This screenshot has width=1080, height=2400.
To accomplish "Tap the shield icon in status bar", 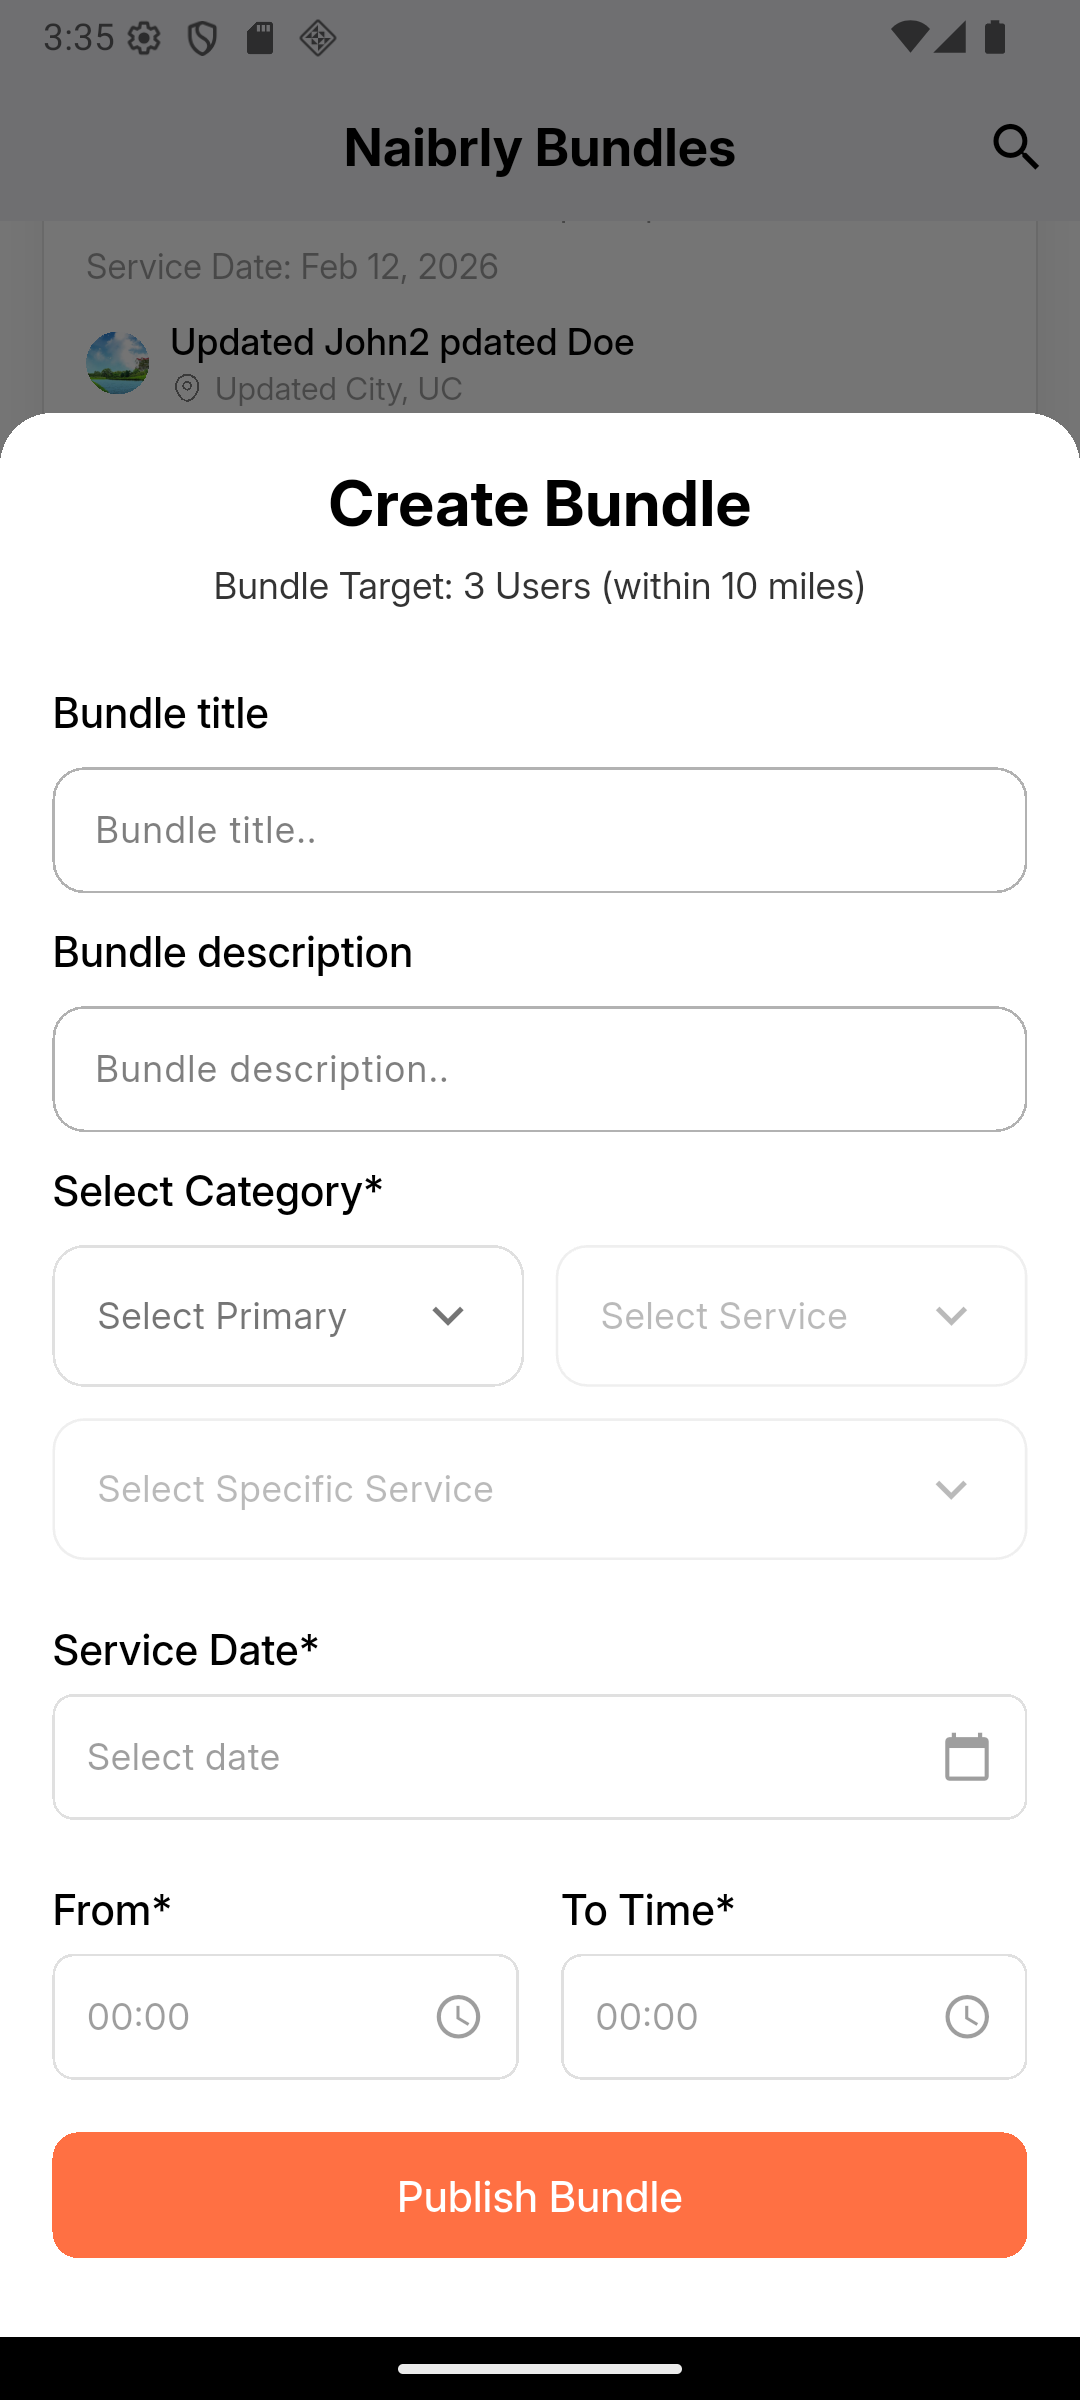I will (203, 39).
